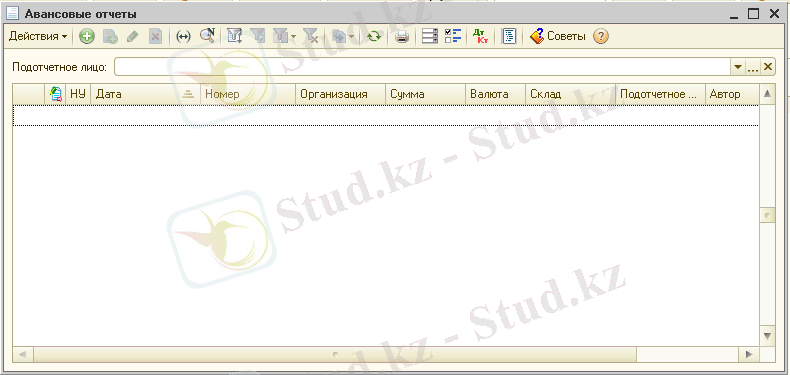
Task: Open search by number icon
Action: (207, 37)
